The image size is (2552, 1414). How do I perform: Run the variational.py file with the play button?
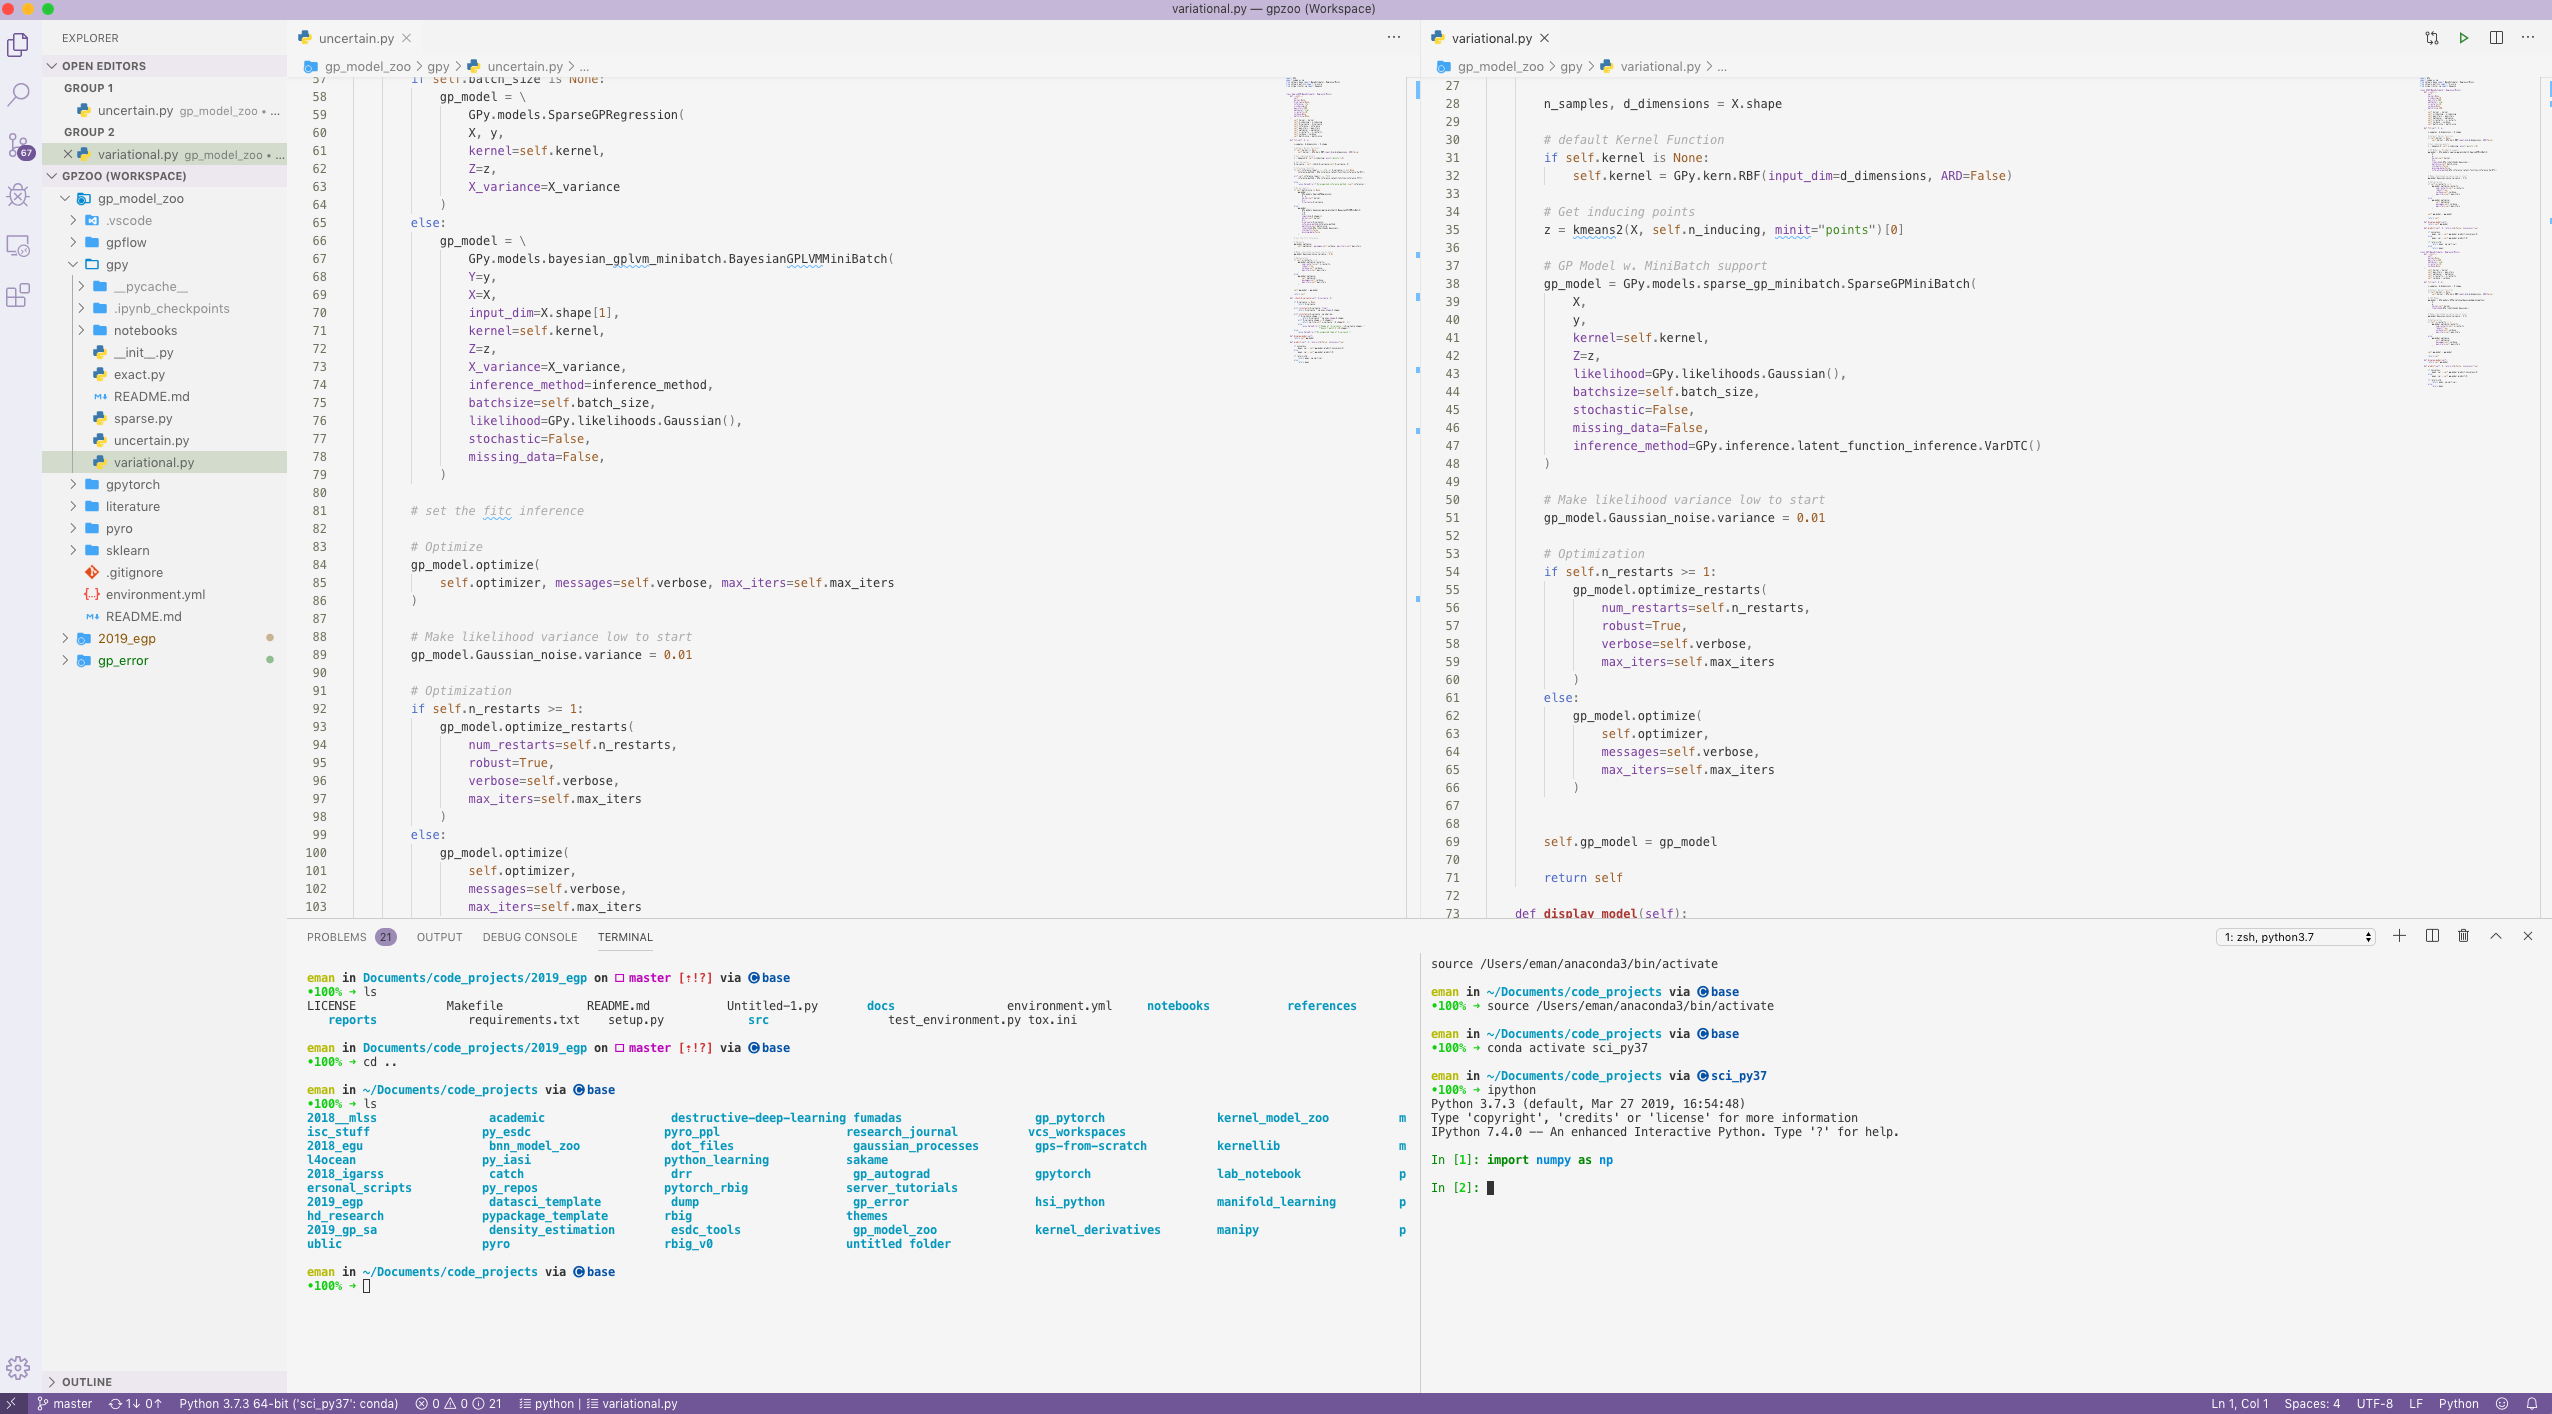(x=2462, y=37)
